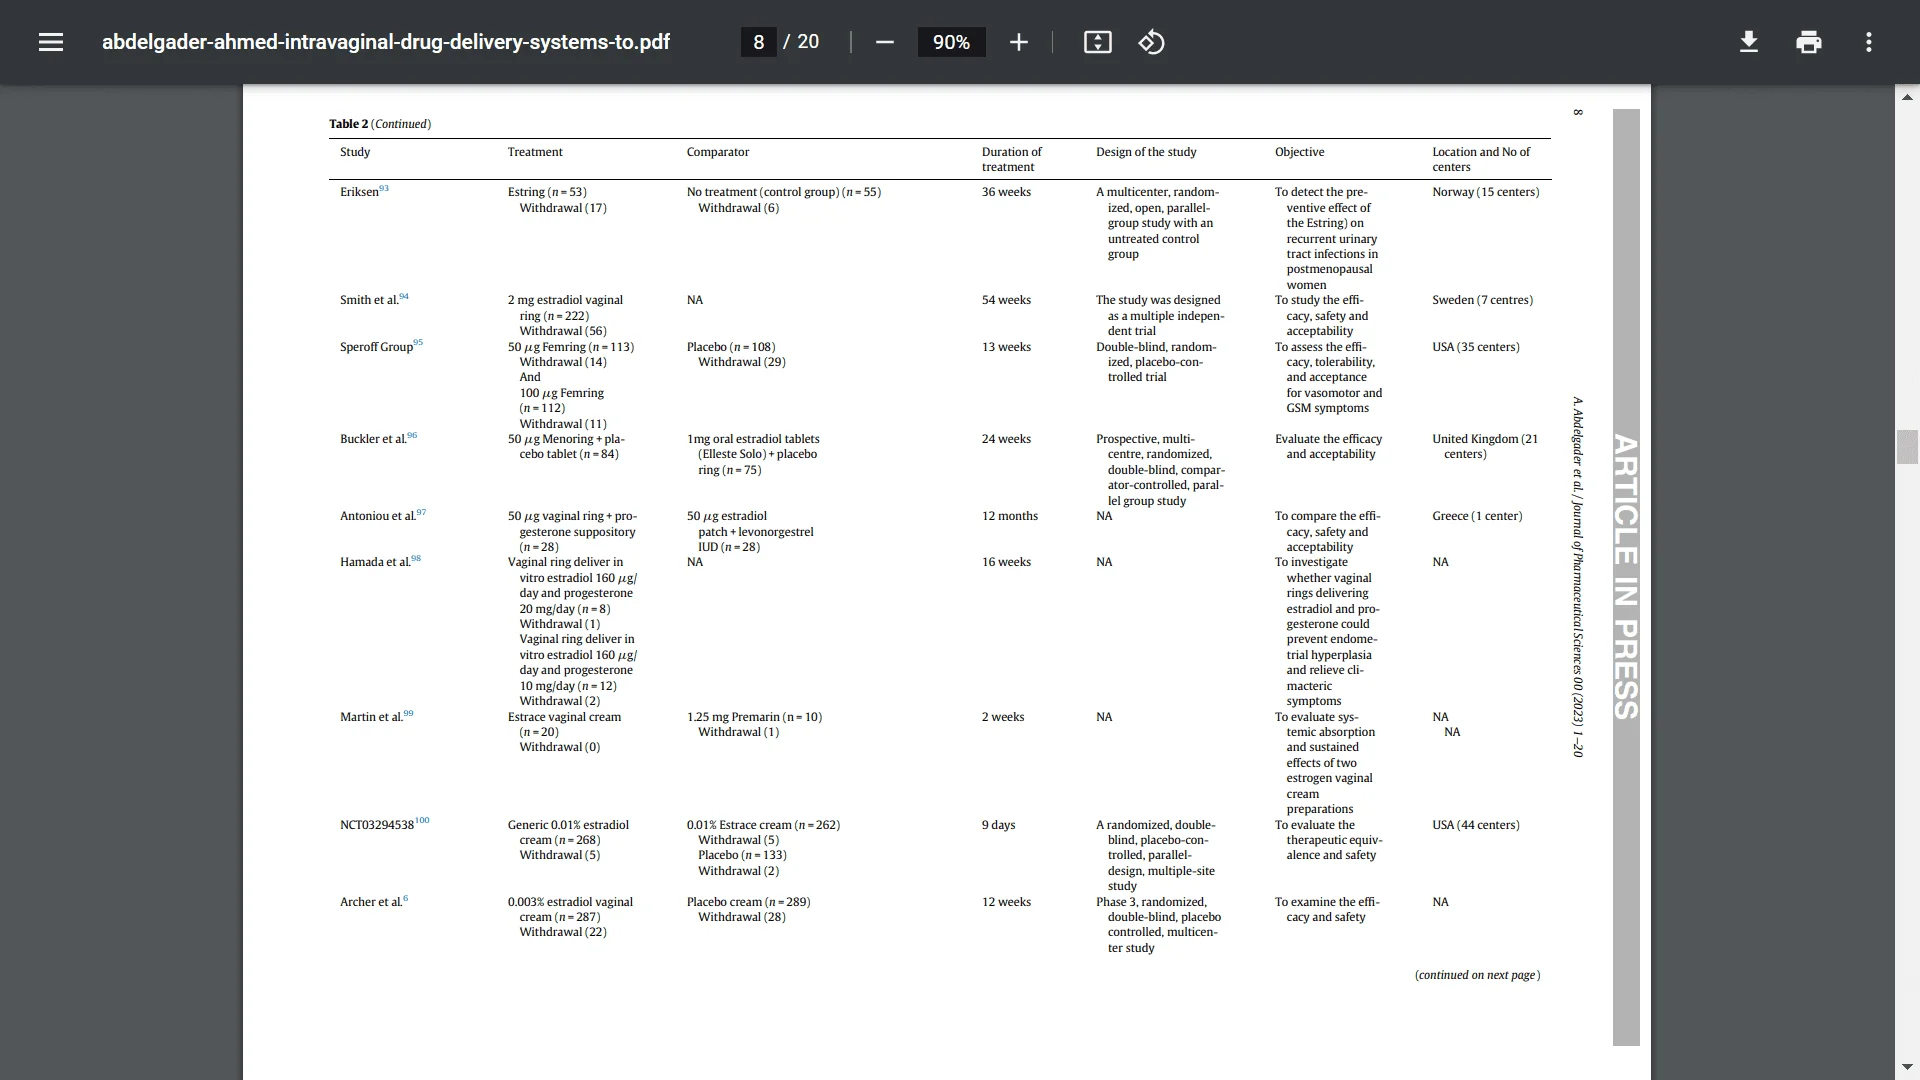The width and height of the screenshot is (1920, 1080).
Task: Click the 'USA (35 centers)' cell
Action: point(1475,347)
